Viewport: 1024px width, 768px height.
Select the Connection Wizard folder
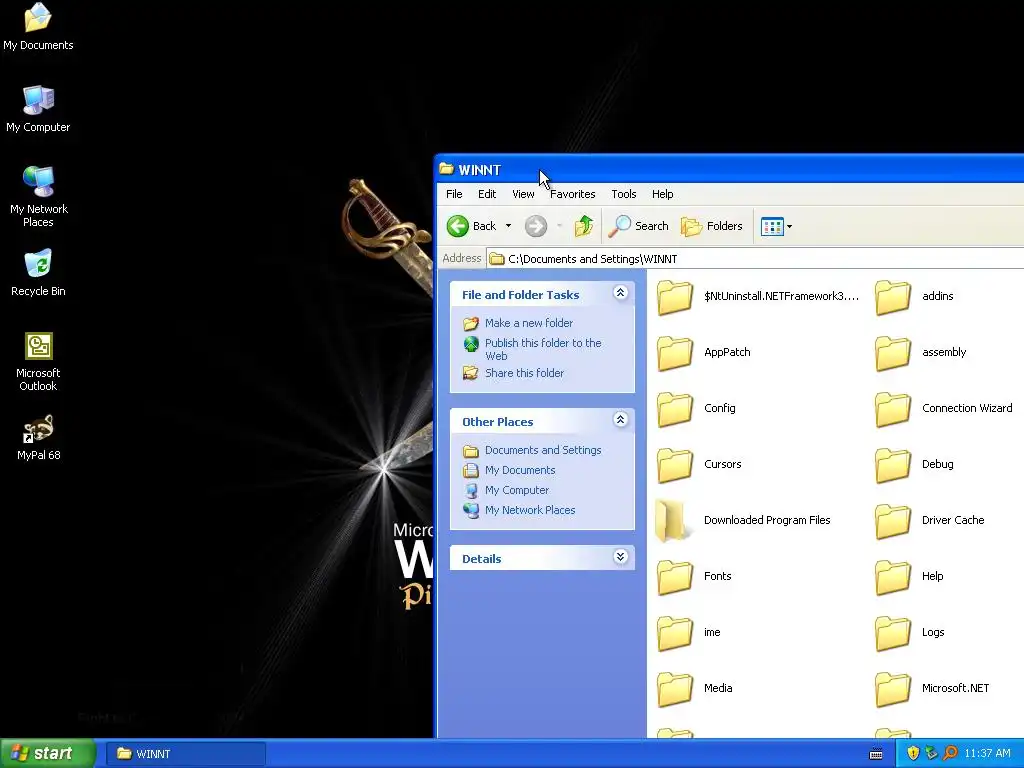click(x=944, y=409)
